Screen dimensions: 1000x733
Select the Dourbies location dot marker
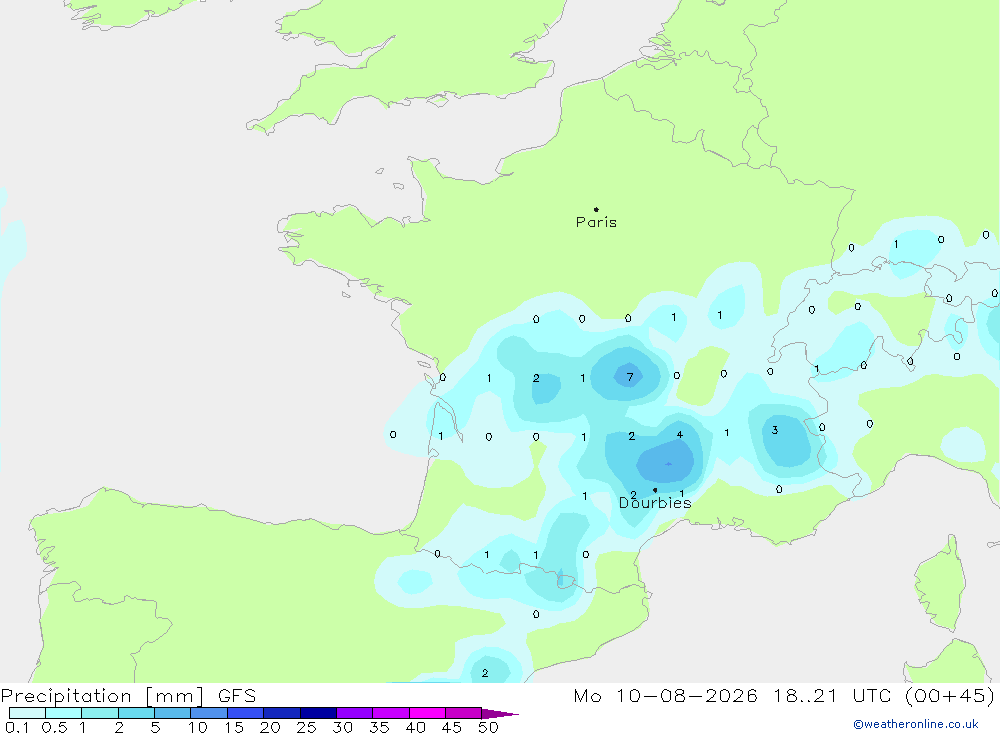click(655, 490)
